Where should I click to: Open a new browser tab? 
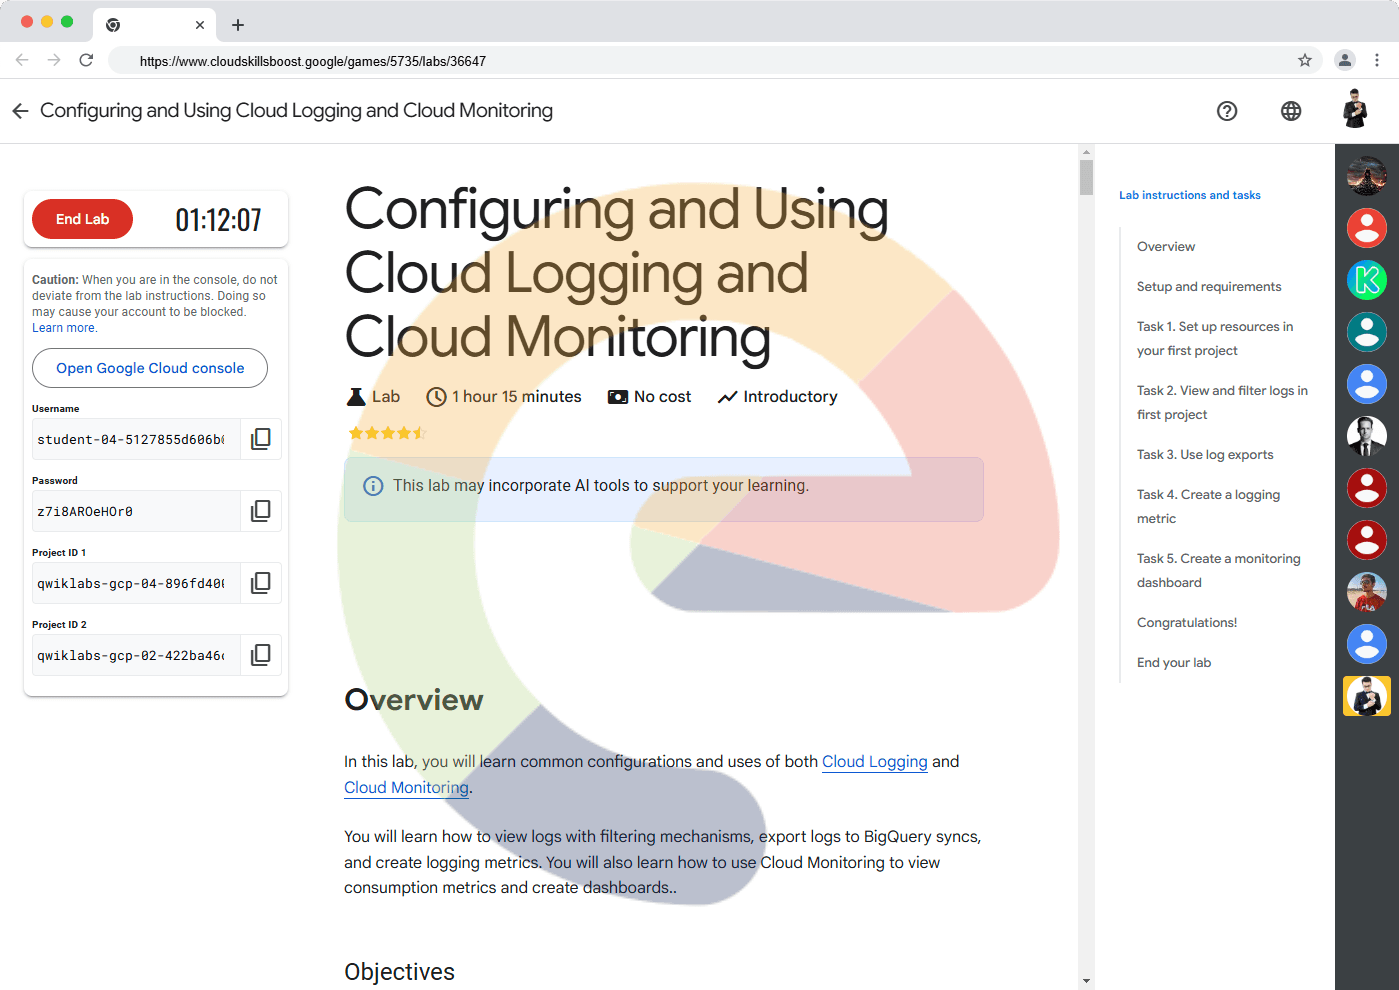(238, 25)
